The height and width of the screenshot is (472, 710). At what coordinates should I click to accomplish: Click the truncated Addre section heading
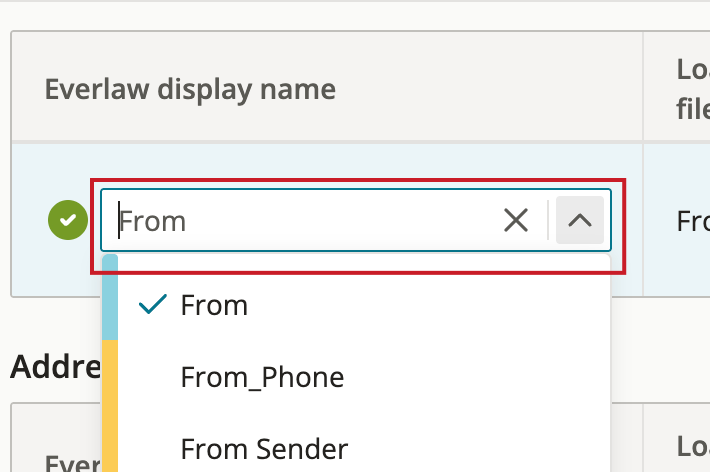[x=56, y=366]
